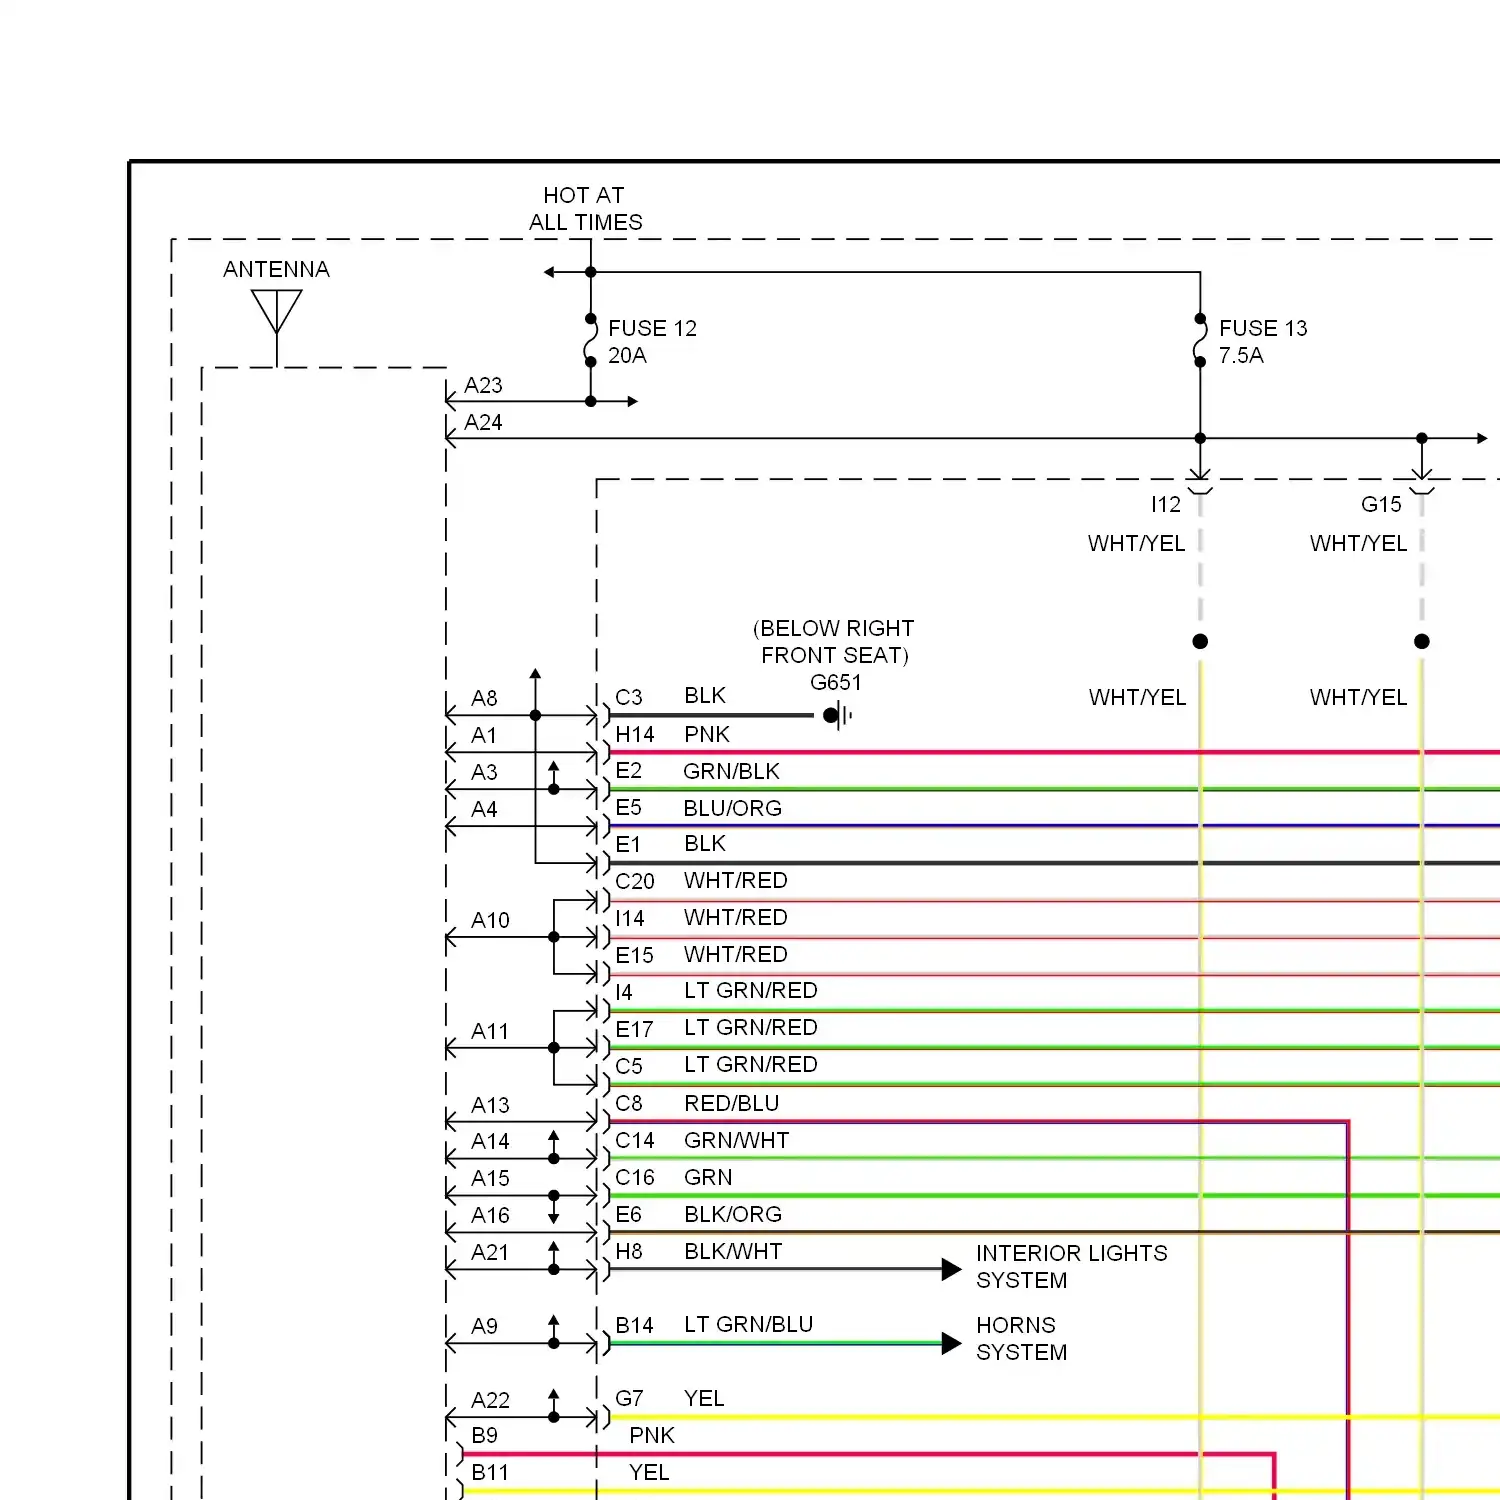Click the Fuse 13 fuse symbol
The image size is (1500, 1500).
[1200, 341]
